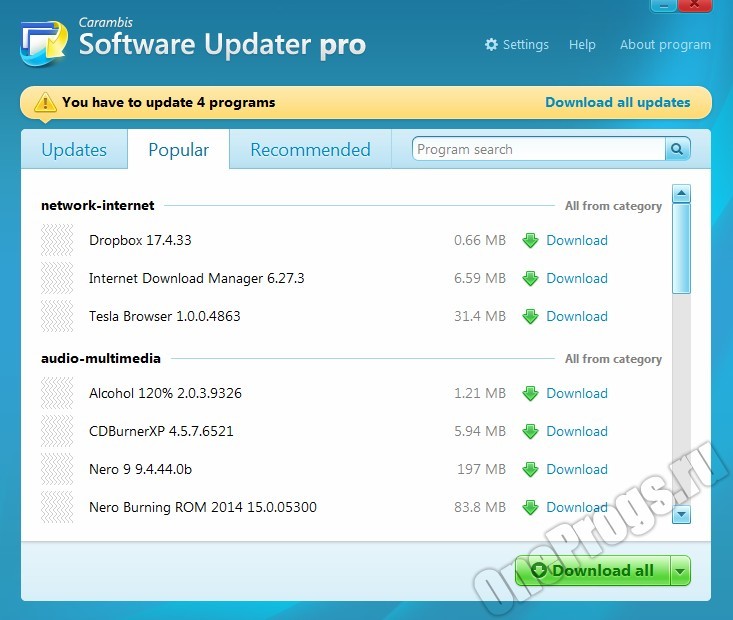This screenshot has height=620, width=733.
Task: Select Nero 9 9.4.44.0b entry
Action: tap(140, 469)
